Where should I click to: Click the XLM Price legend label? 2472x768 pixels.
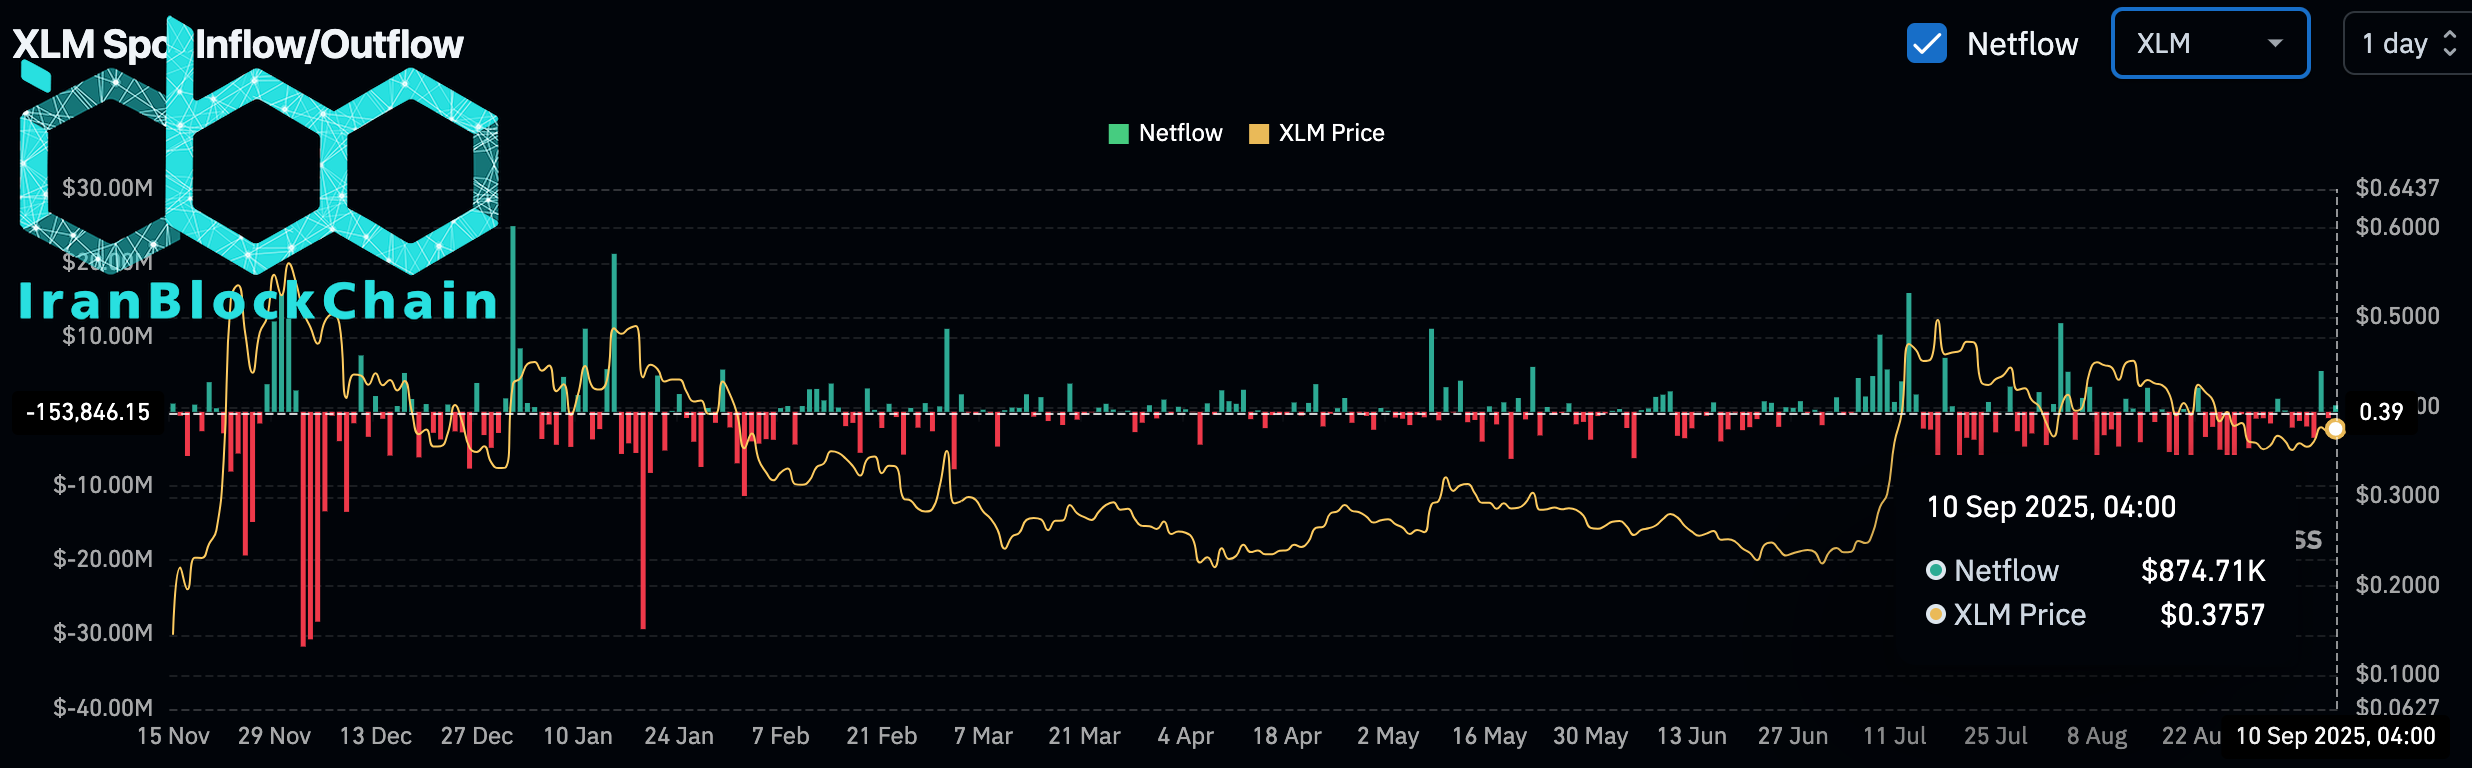pos(1331,133)
